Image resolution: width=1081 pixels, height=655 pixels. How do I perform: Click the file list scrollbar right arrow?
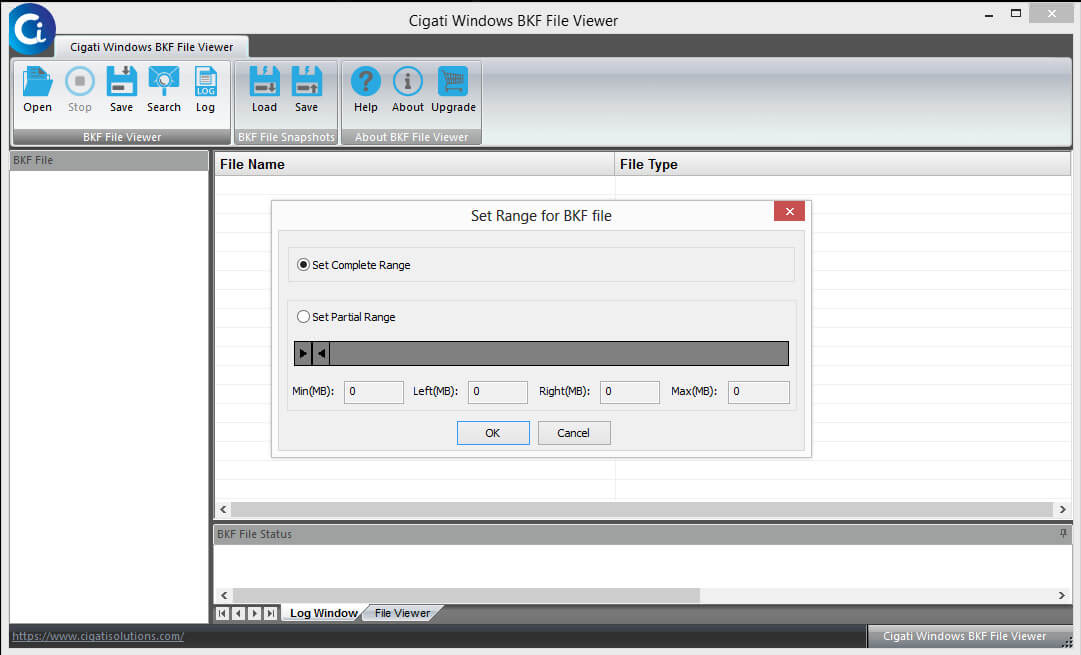[1062, 510]
